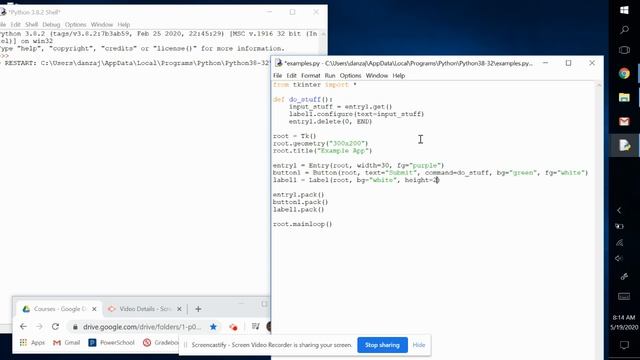Open the media control icon in Chrome

[256, 326]
